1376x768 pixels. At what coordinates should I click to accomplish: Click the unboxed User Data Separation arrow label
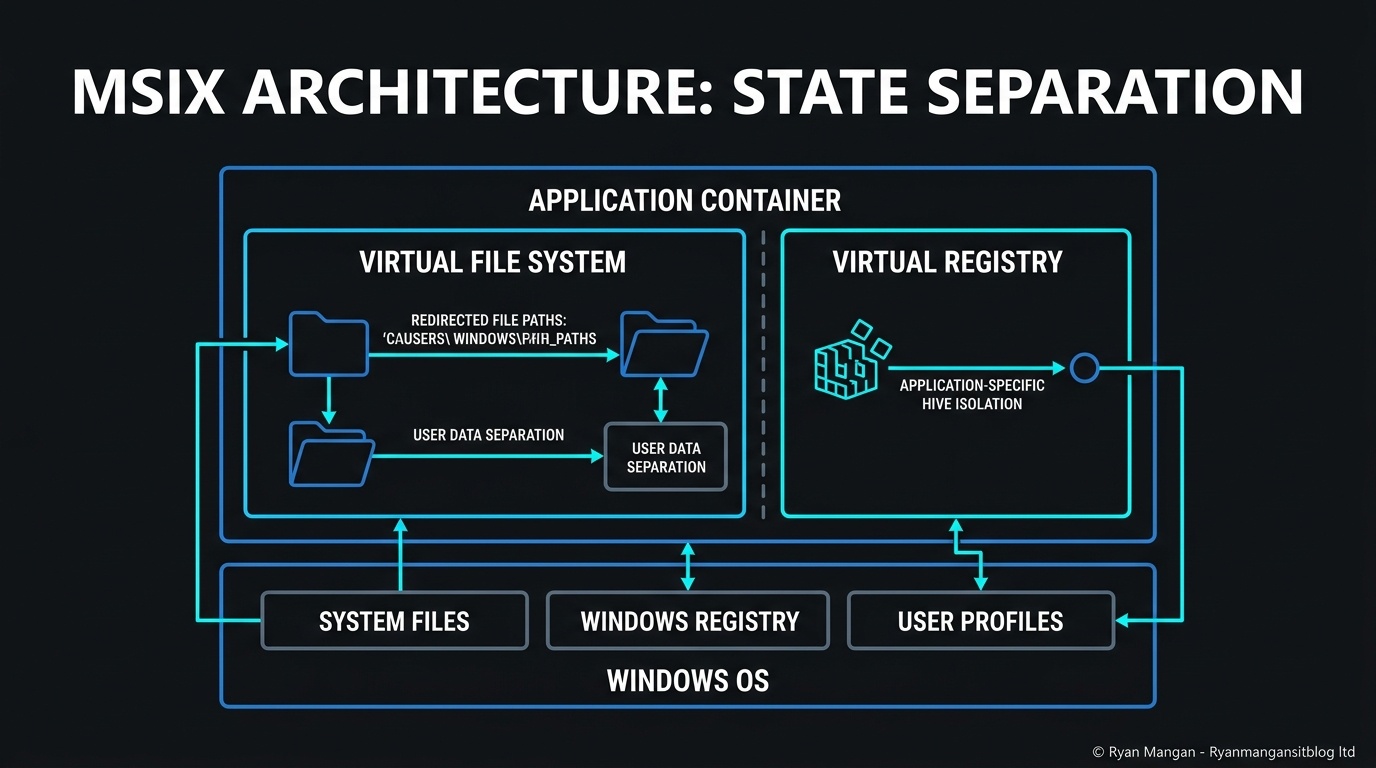(488, 435)
